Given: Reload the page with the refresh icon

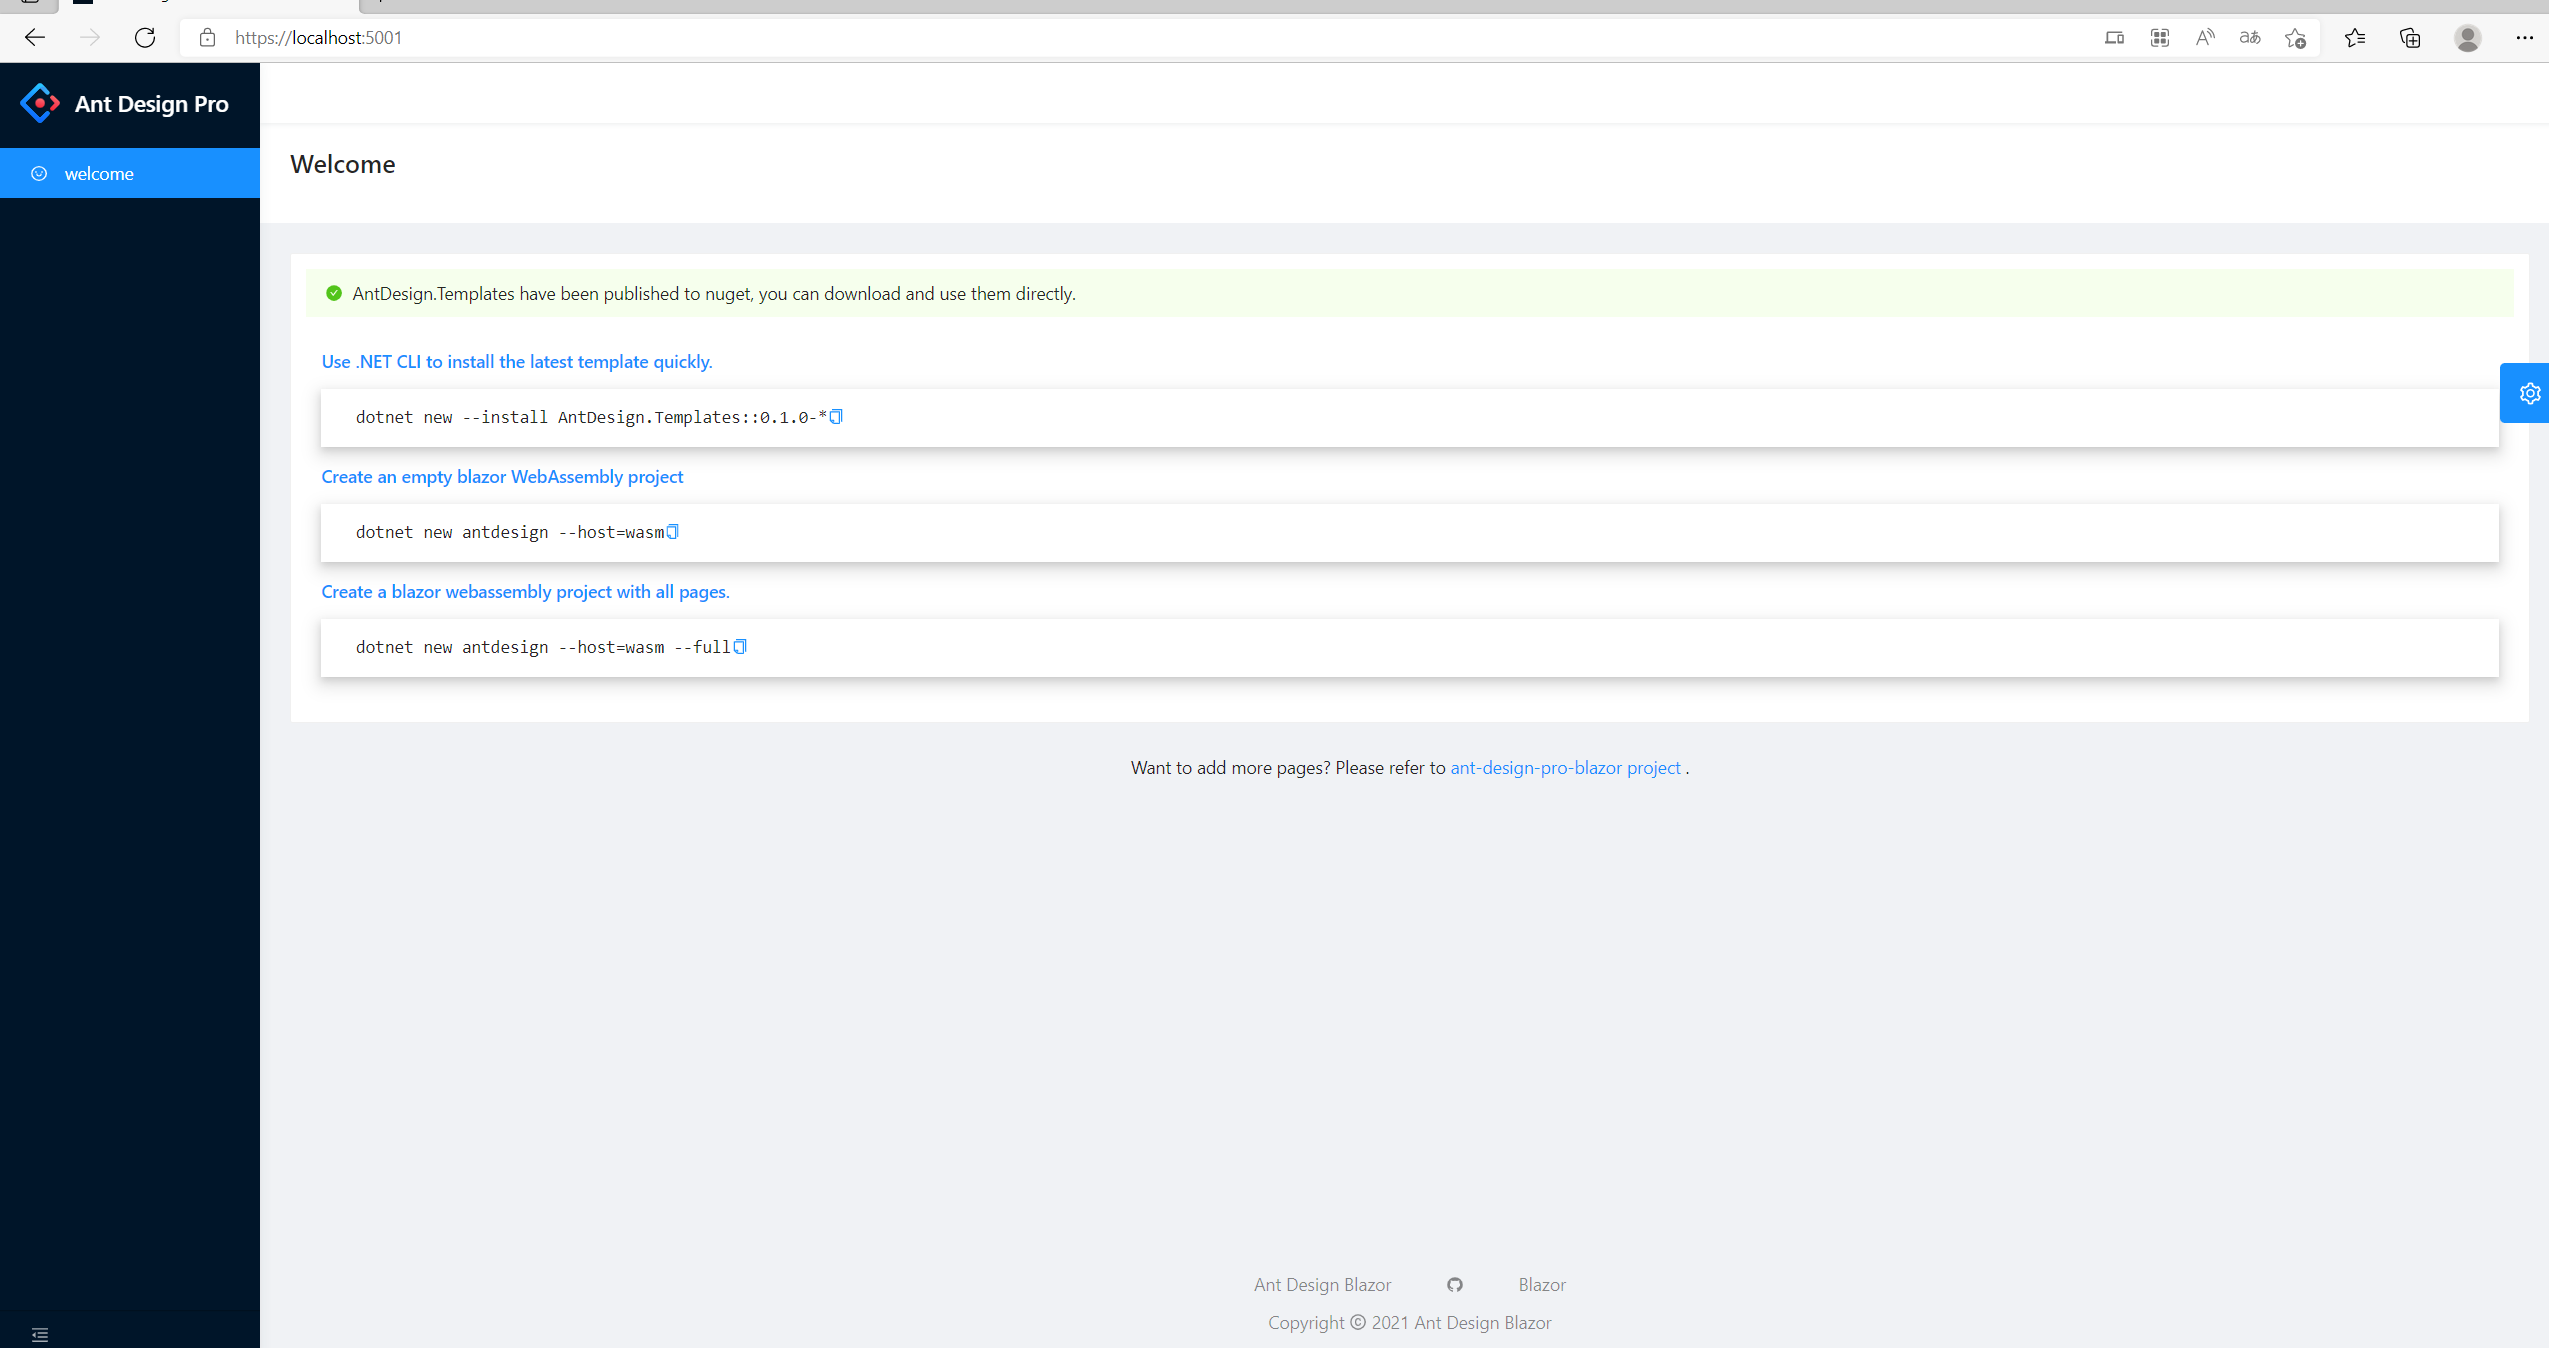Looking at the screenshot, I should tap(145, 38).
